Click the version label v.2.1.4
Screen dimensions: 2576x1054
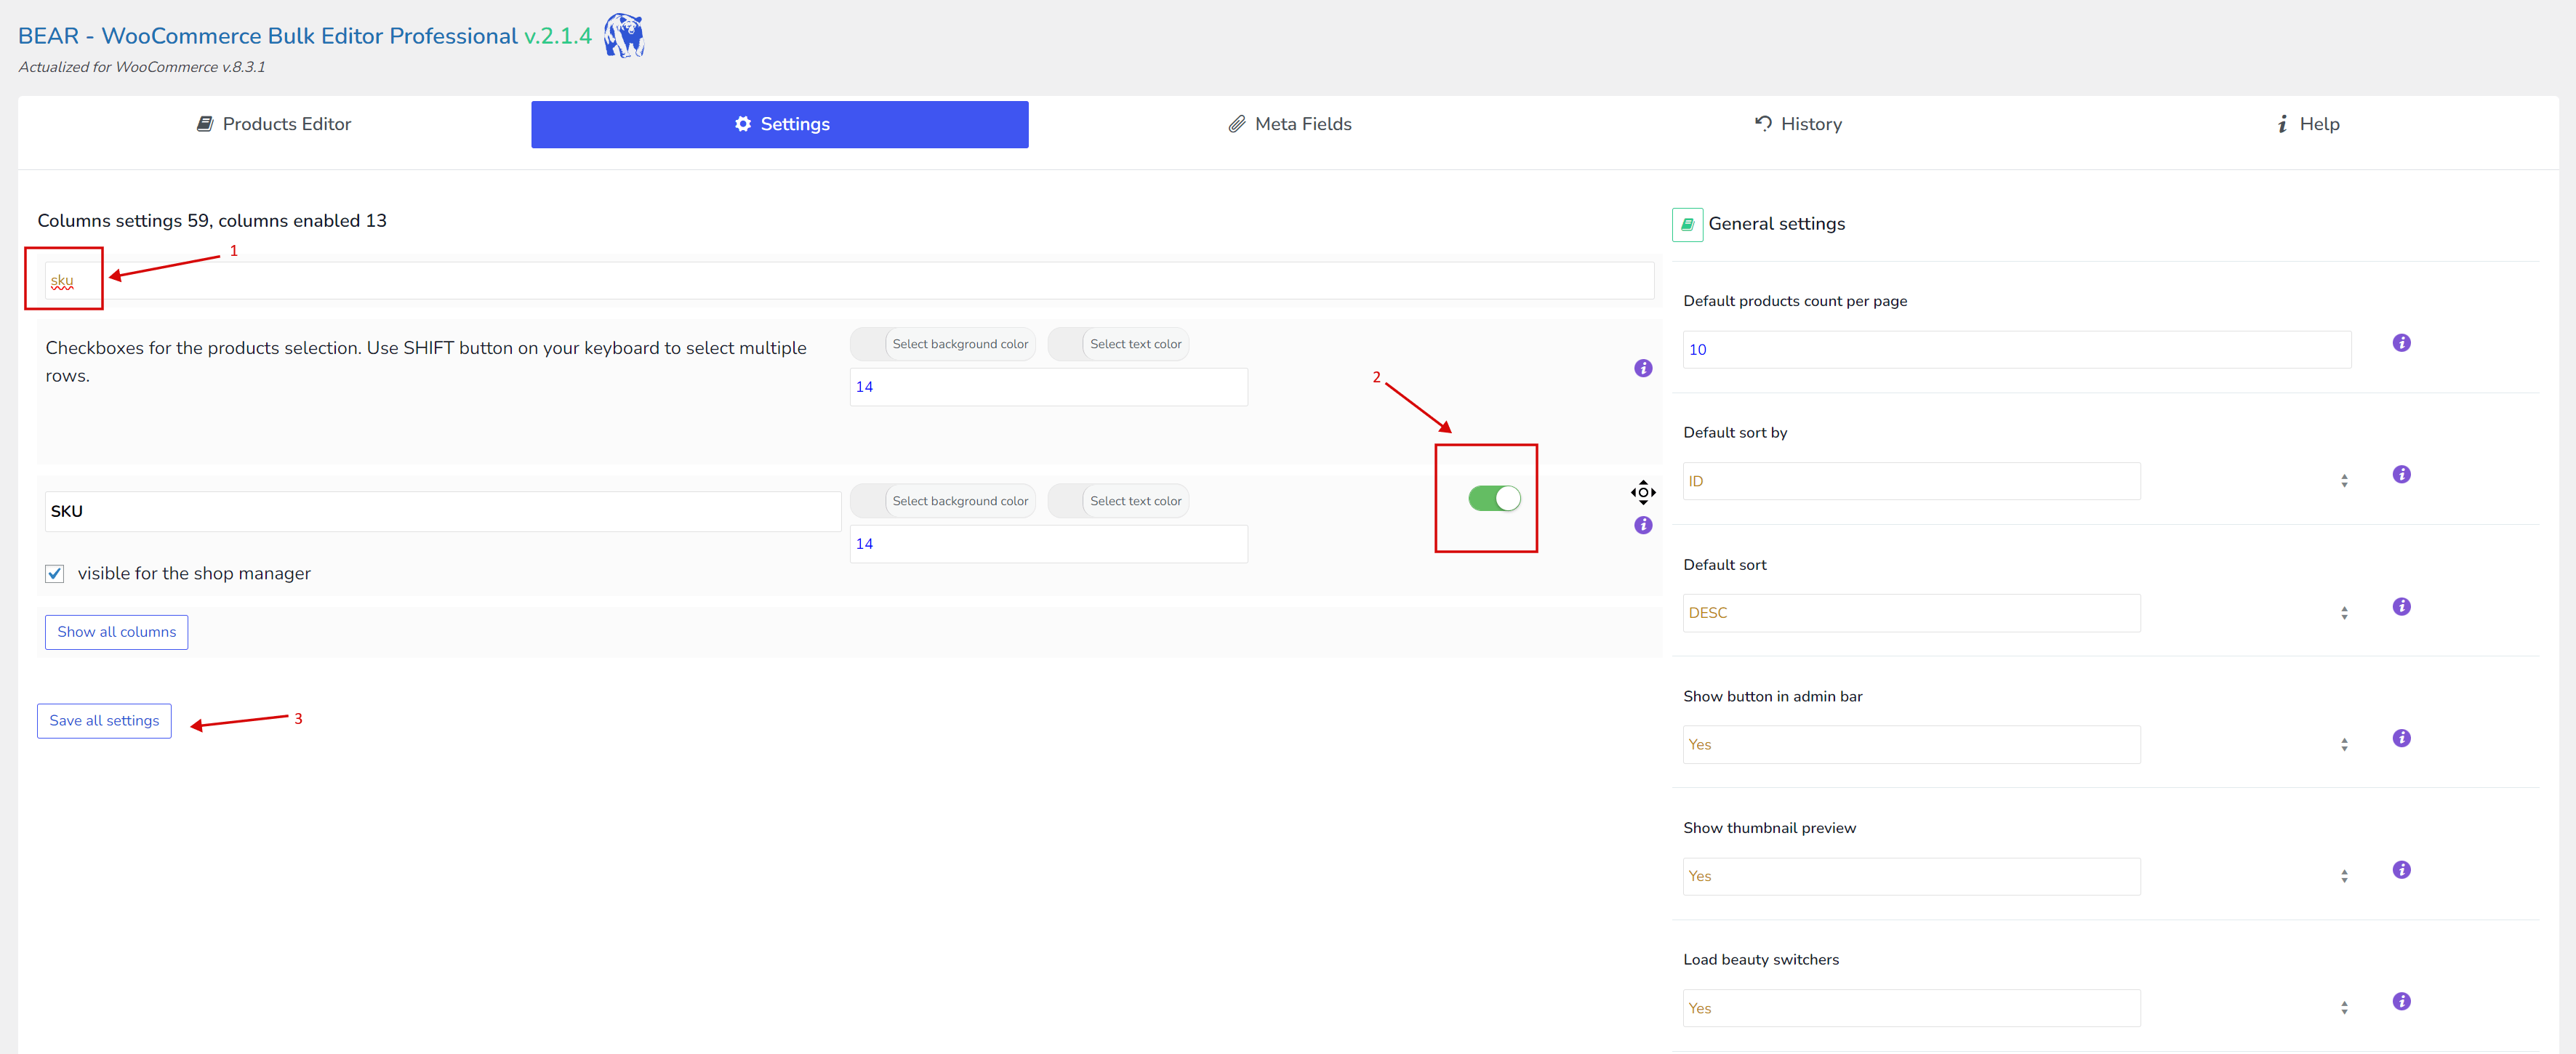coord(558,36)
